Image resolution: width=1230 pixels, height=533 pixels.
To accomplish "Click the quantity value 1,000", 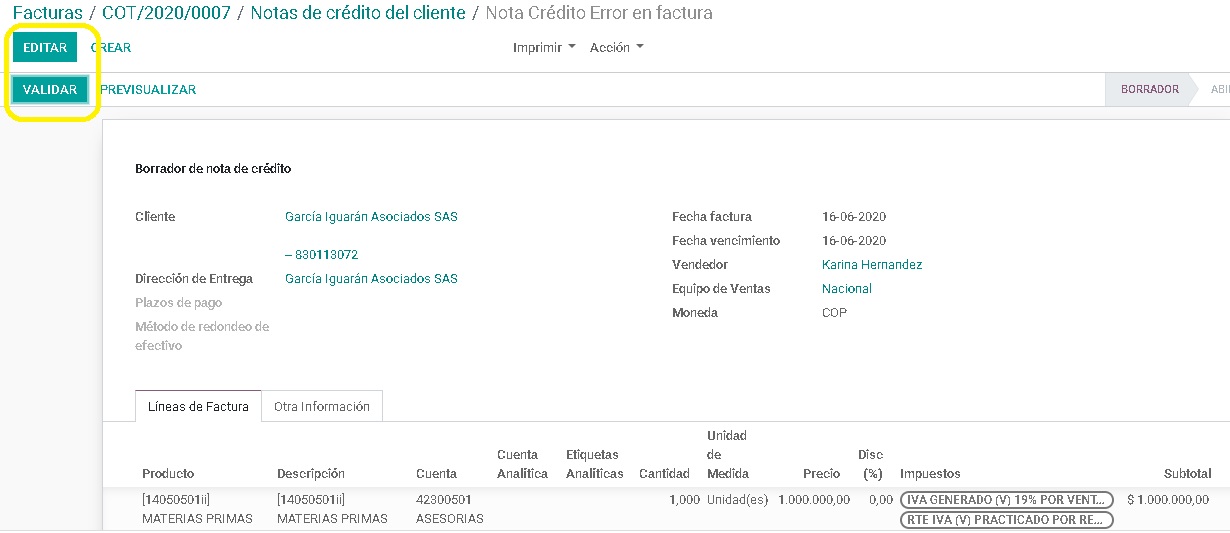I will (685, 499).
